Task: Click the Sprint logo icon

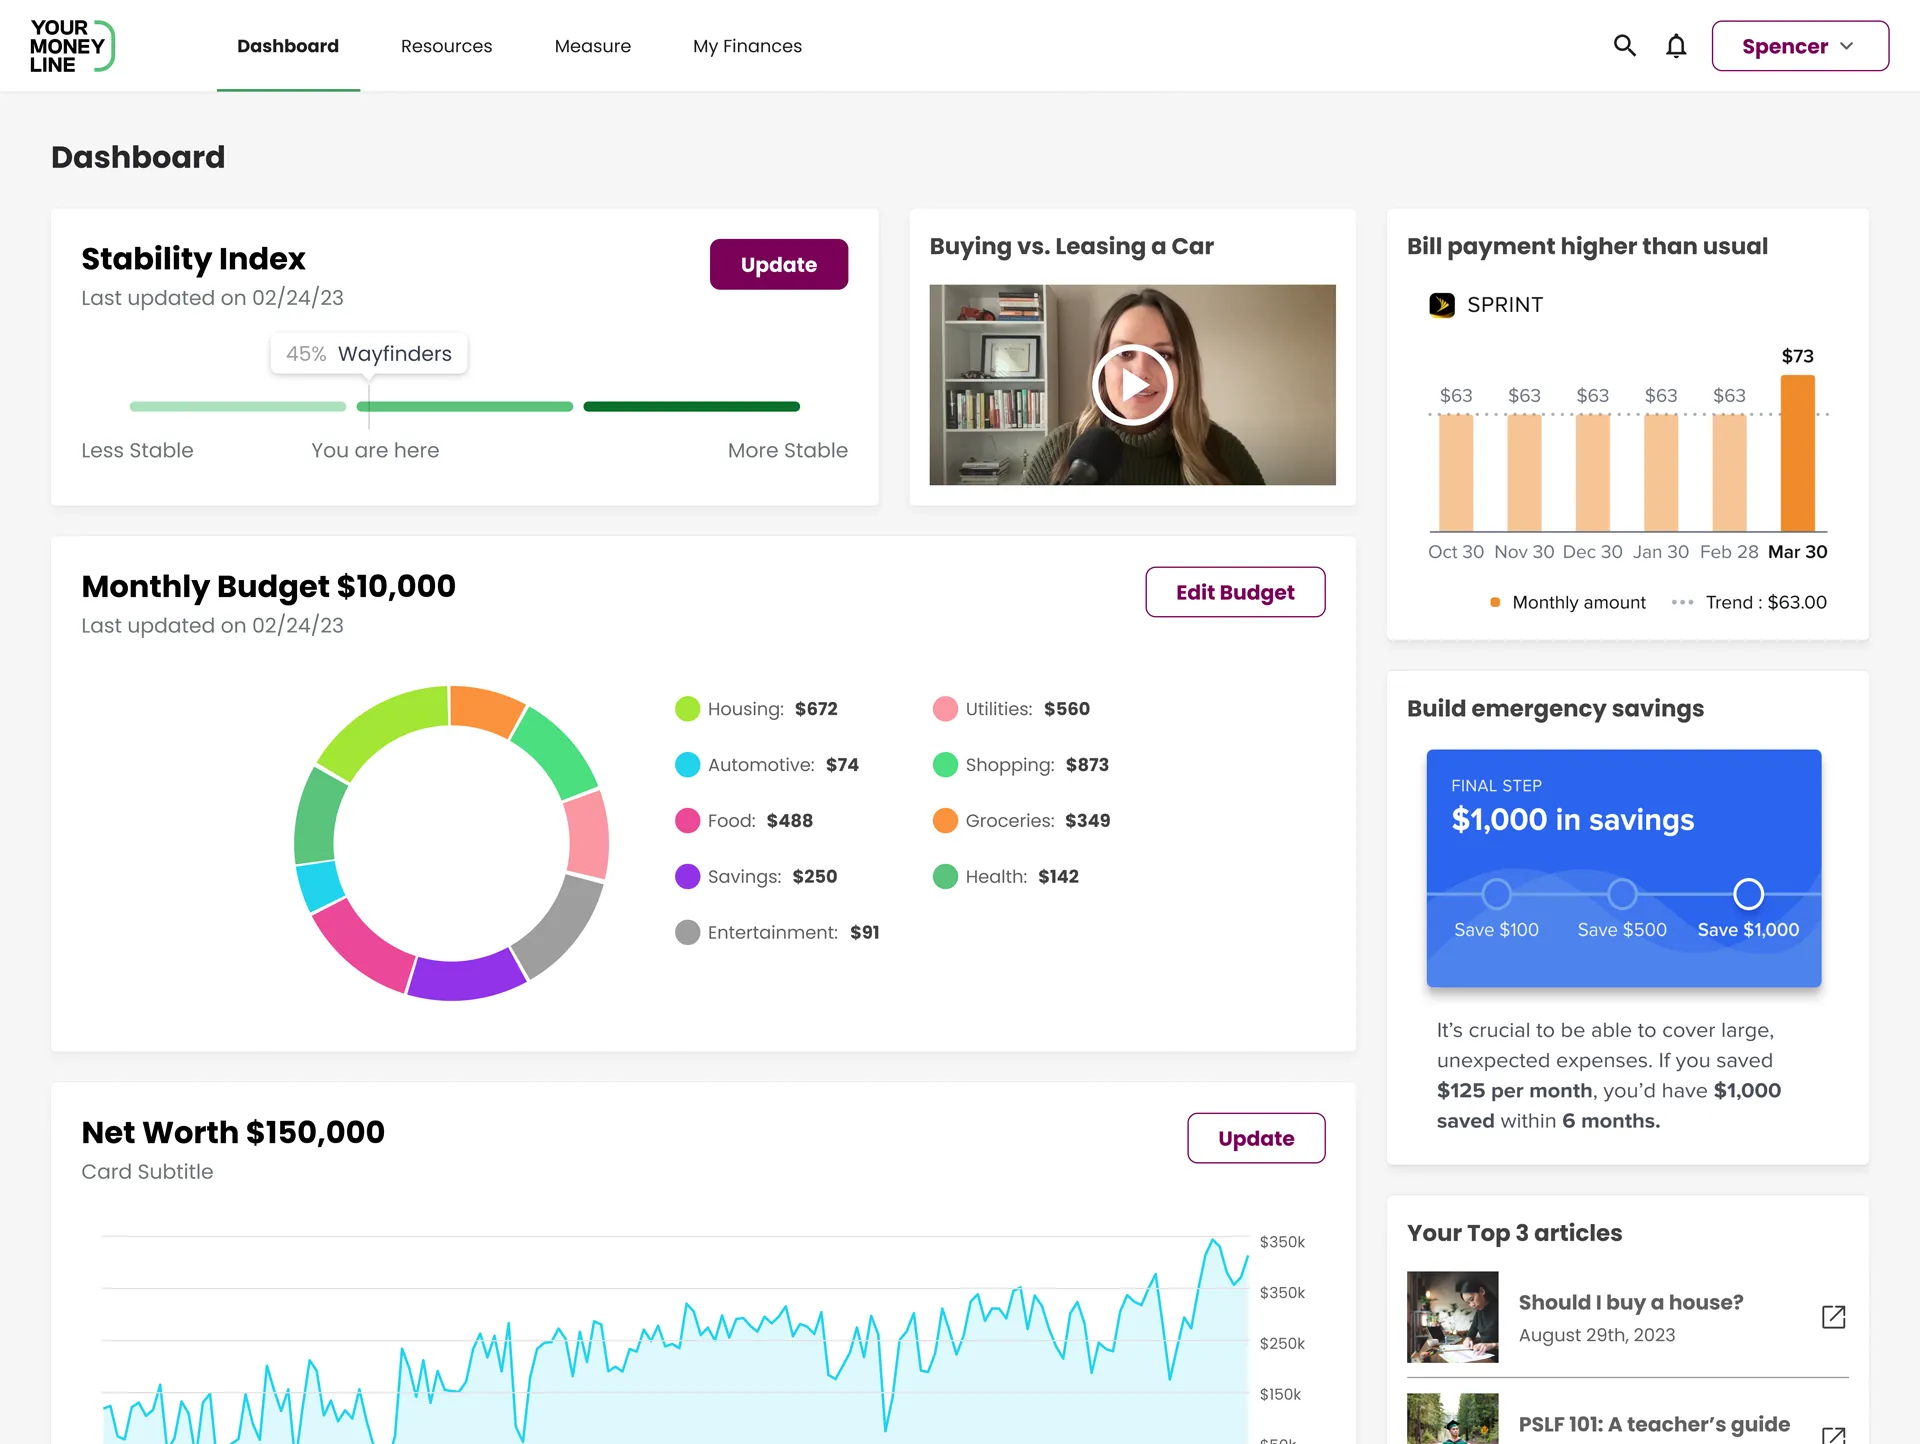Action: [x=1442, y=305]
